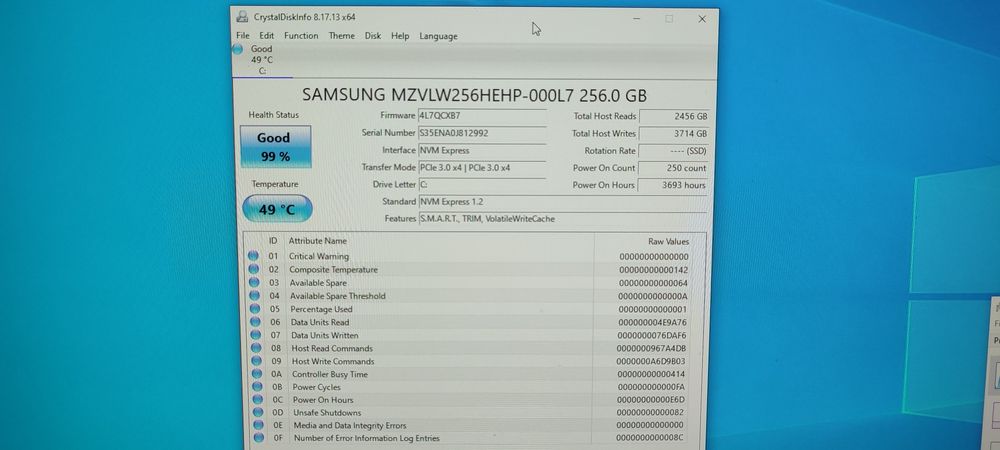Click the status orb for Number of Error Information Log Entries
1000x450 pixels.
(258, 438)
